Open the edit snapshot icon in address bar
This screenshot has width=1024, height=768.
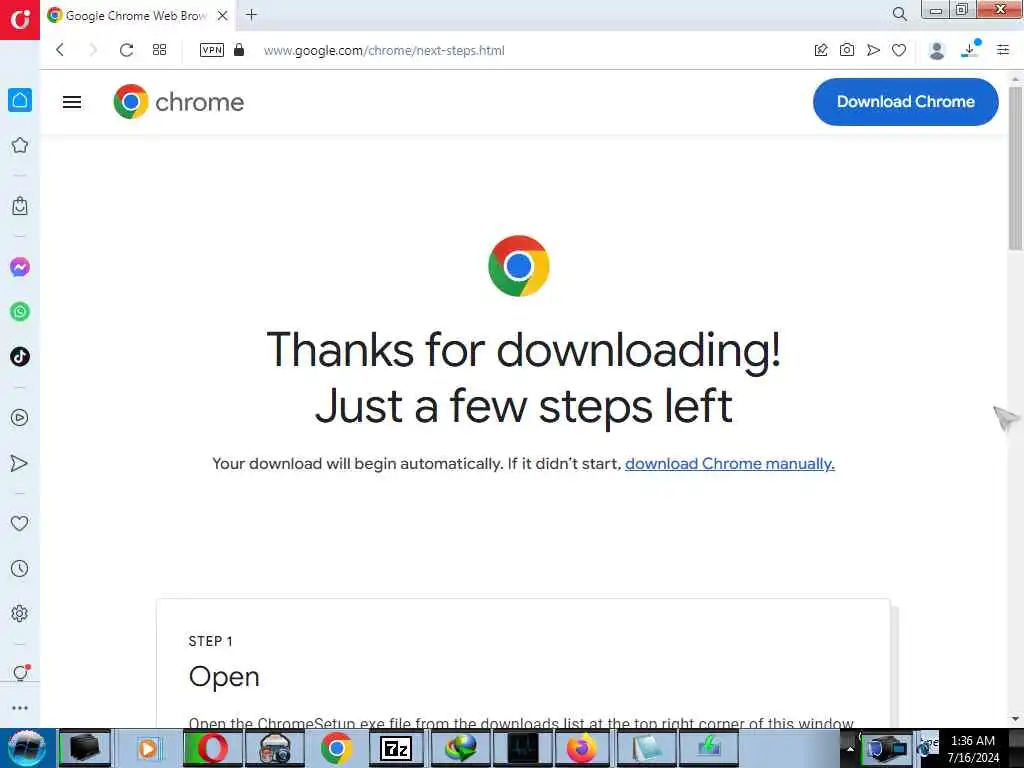821,50
